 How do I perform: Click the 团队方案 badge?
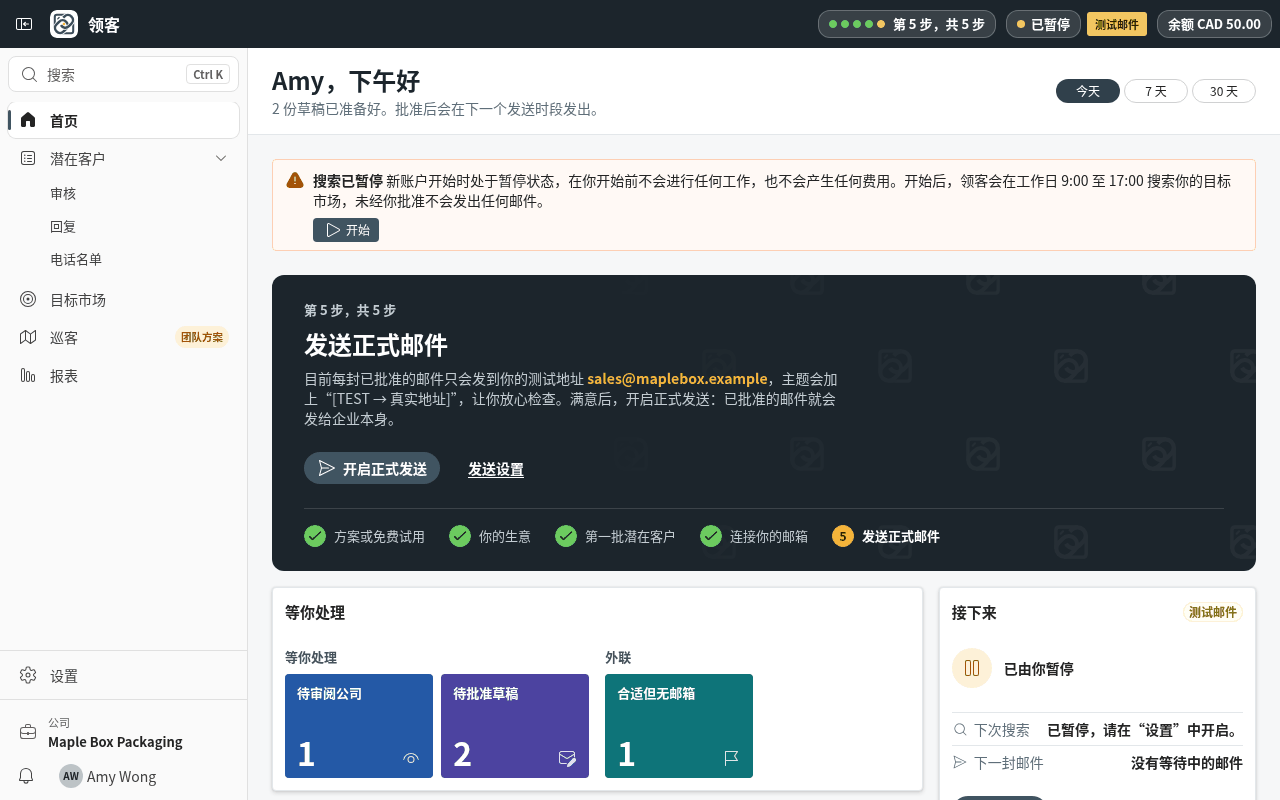click(202, 337)
